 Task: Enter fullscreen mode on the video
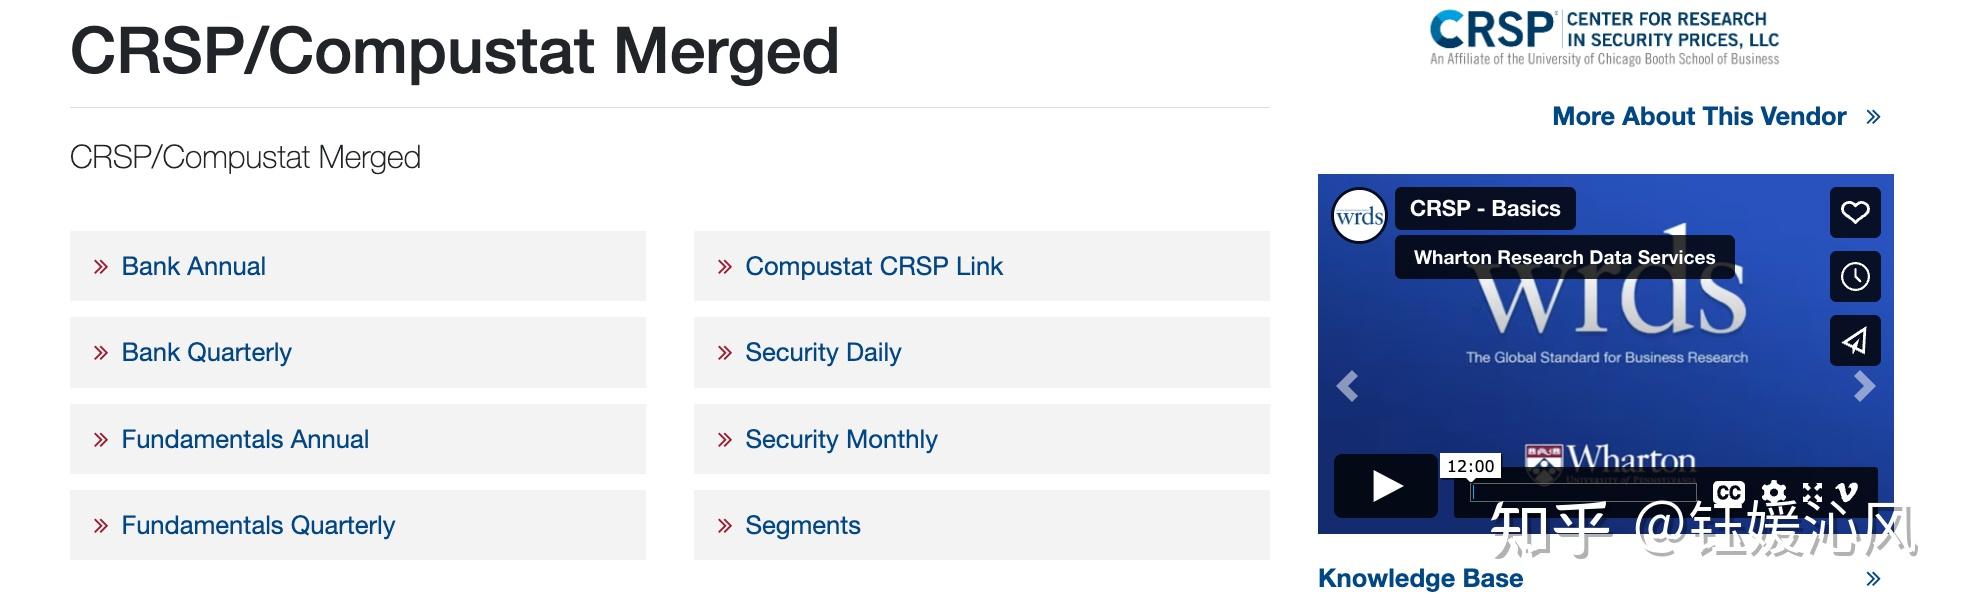[1813, 492]
